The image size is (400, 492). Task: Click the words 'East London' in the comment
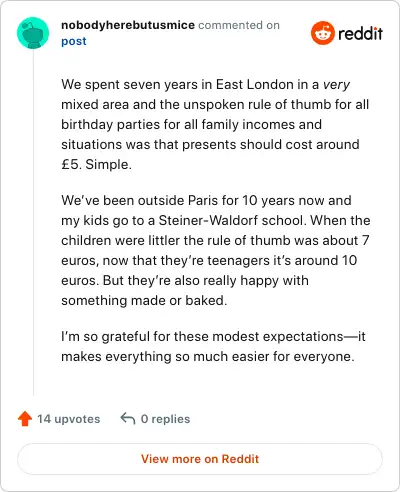coord(255,84)
